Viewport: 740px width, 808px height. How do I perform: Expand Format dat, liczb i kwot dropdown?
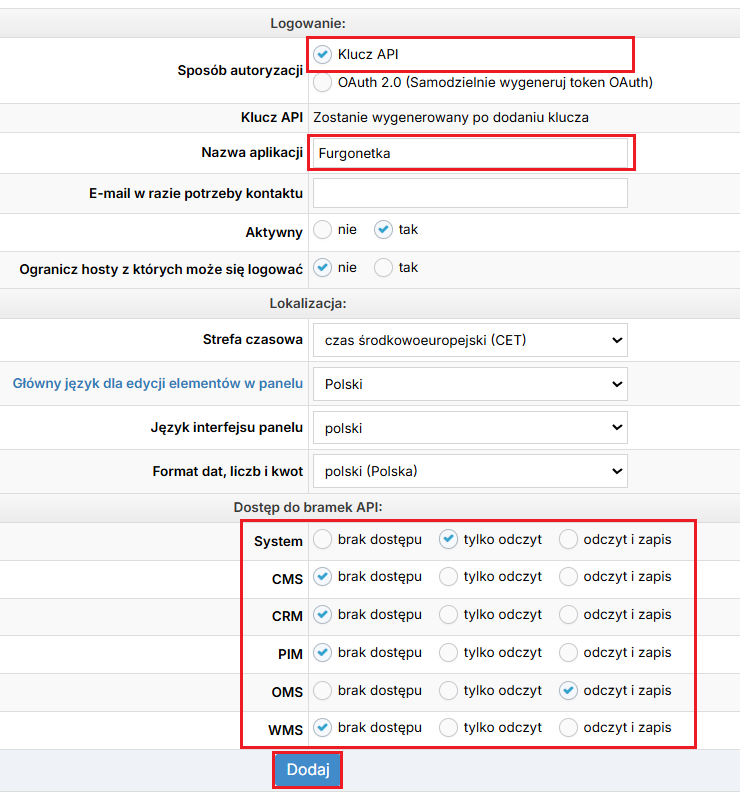(470, 471)
